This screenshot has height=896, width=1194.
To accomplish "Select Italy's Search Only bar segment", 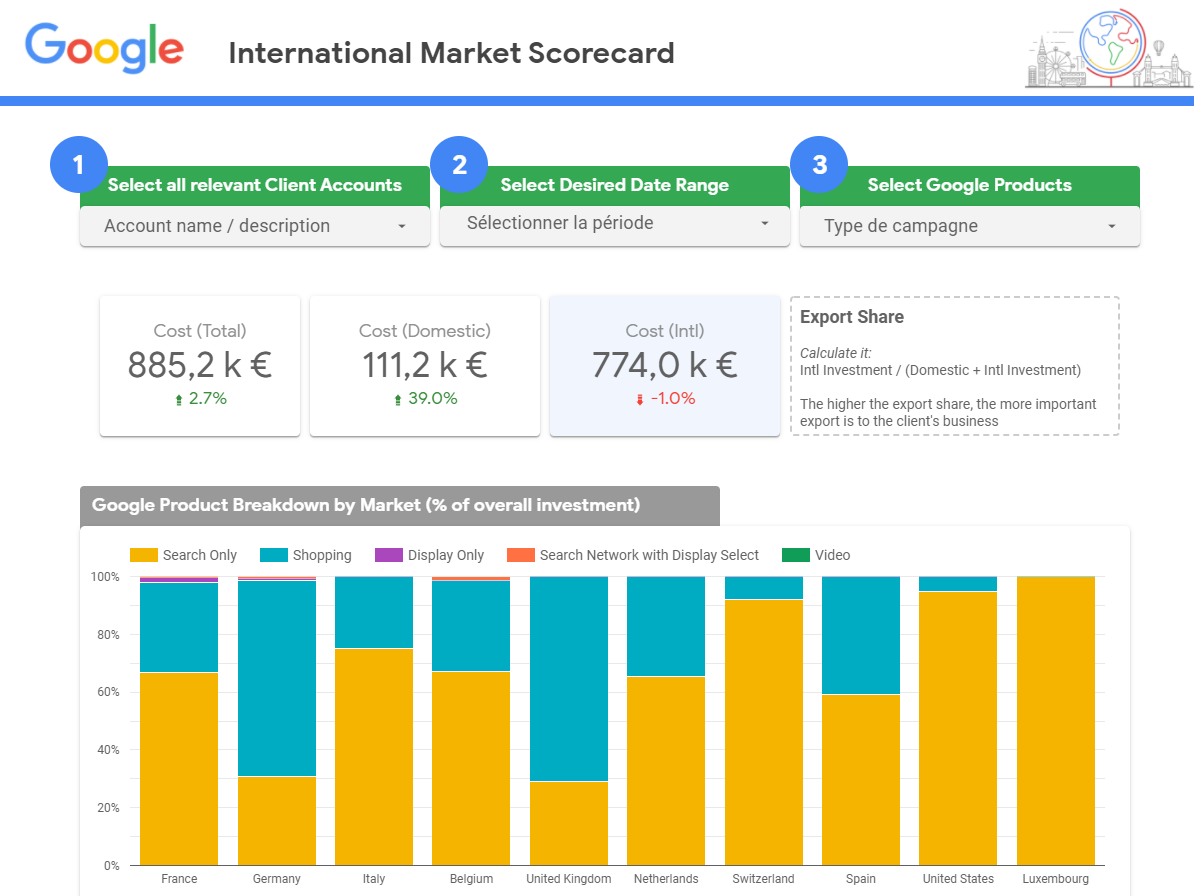I will pyautogui.click(x=374, y=757).
